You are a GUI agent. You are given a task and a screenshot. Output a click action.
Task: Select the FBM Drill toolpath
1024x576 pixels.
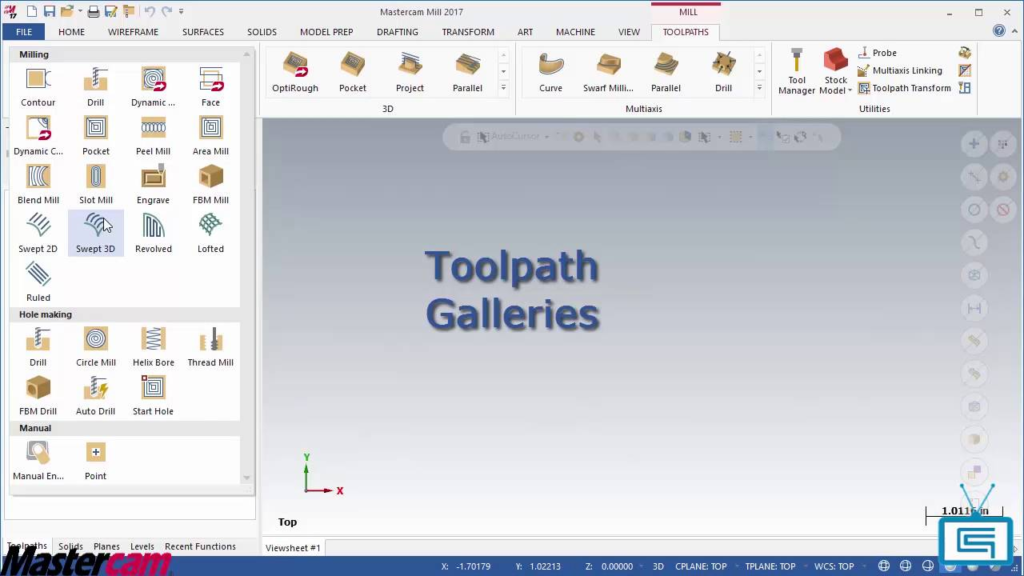pyautogui.click(x=38, y=396)
